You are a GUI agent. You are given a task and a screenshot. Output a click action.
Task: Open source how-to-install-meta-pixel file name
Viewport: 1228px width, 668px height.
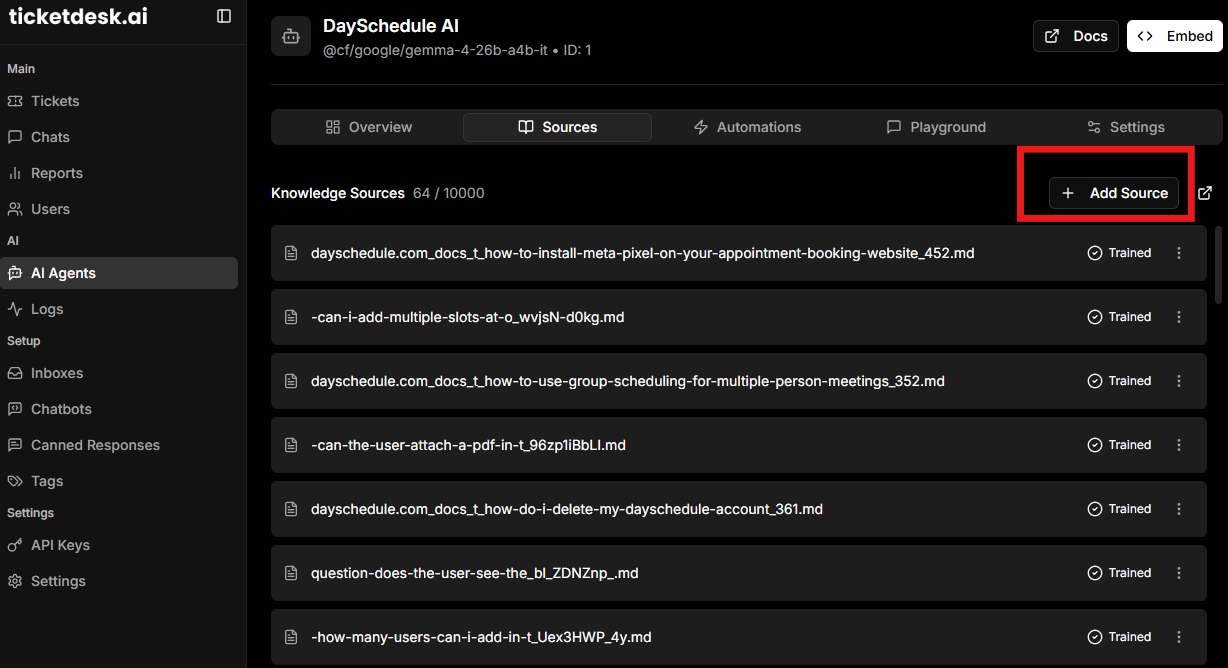tap(643, 253)
